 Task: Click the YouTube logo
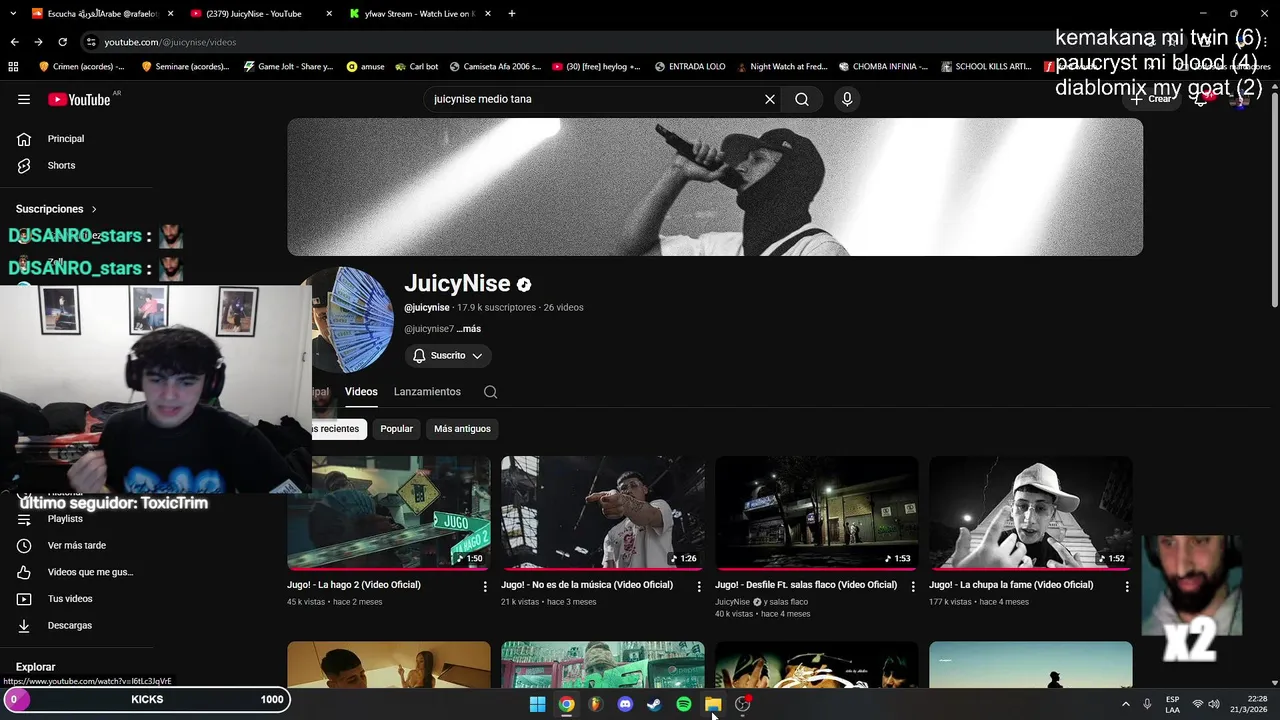(79, 99)
